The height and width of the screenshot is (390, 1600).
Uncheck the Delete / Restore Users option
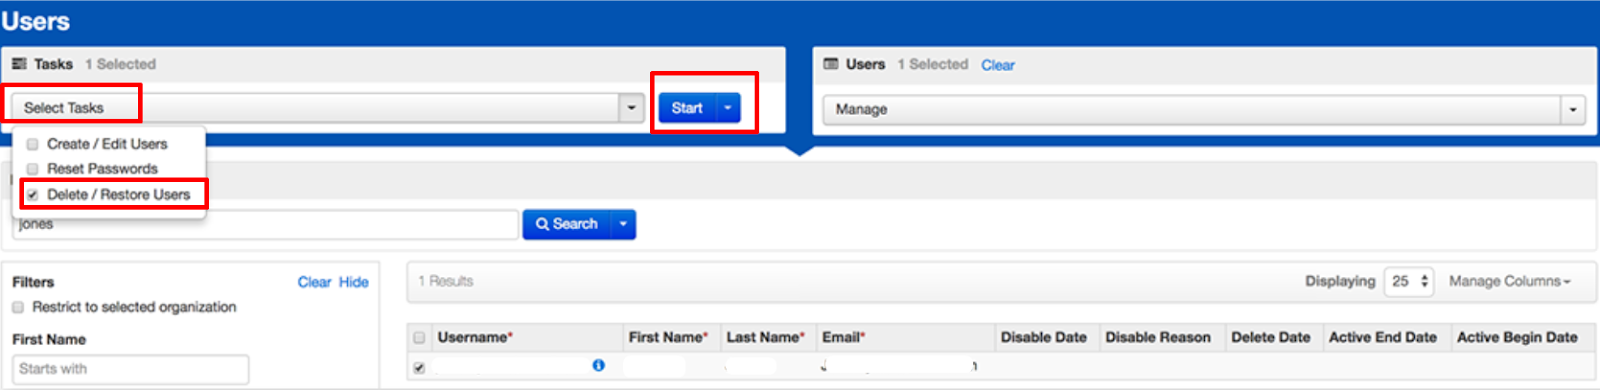click(33, 195)
